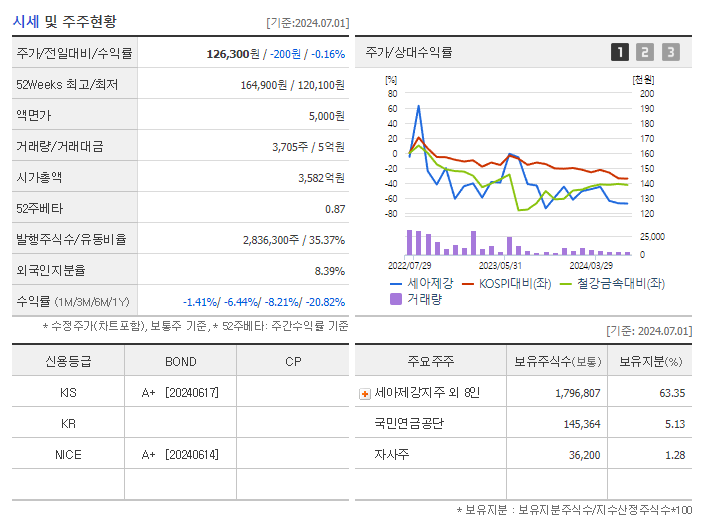Viewport: 702px width, 525px height.
Task: Click the 국민연금공단 shareholder name
Action: tap(409, 423)
